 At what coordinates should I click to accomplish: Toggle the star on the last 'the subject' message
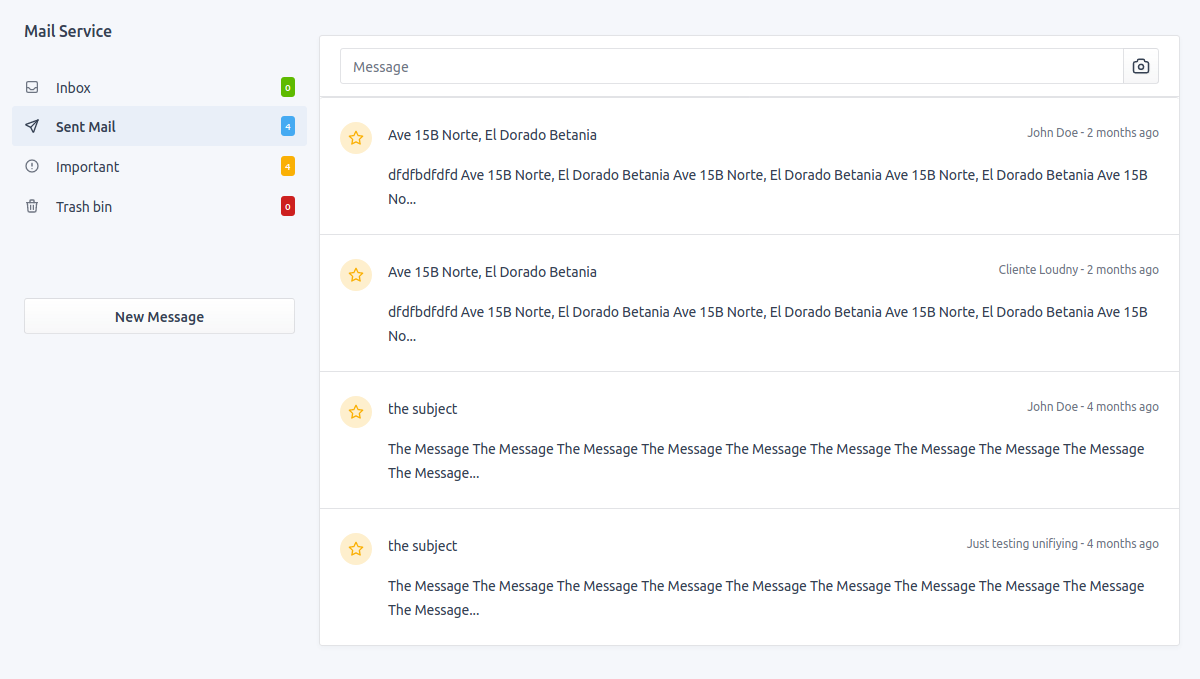356,549
